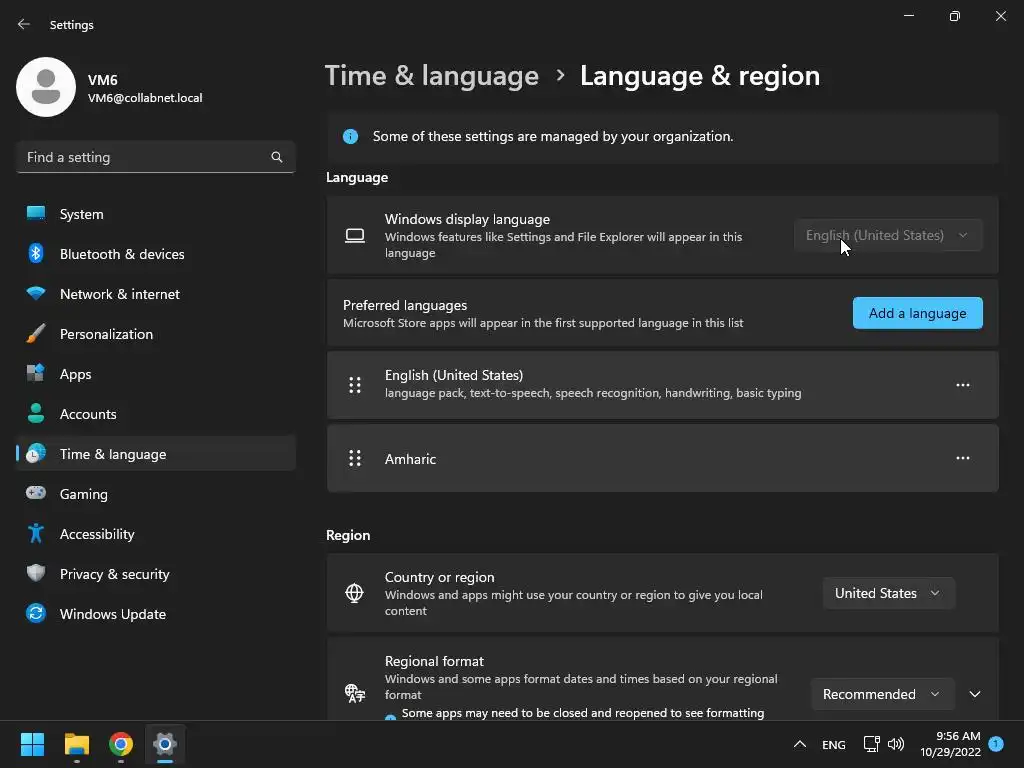The image size is (1024, 768).
Task: Click the ENG input language indicator
Action: coord(833,744)
